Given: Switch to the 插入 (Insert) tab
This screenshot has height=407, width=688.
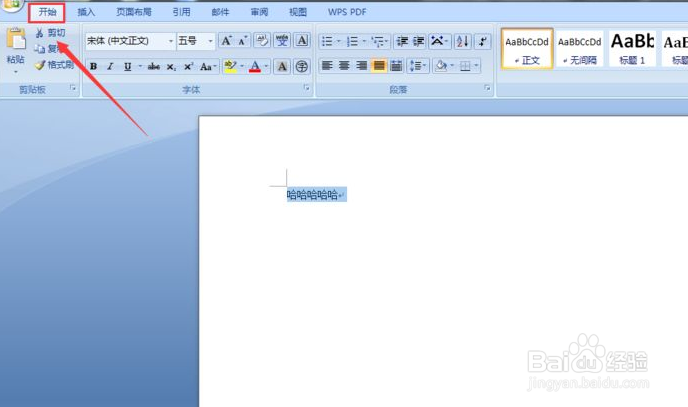Looking at the screenshot, I should pyautogui.click(x=86, y=12).
